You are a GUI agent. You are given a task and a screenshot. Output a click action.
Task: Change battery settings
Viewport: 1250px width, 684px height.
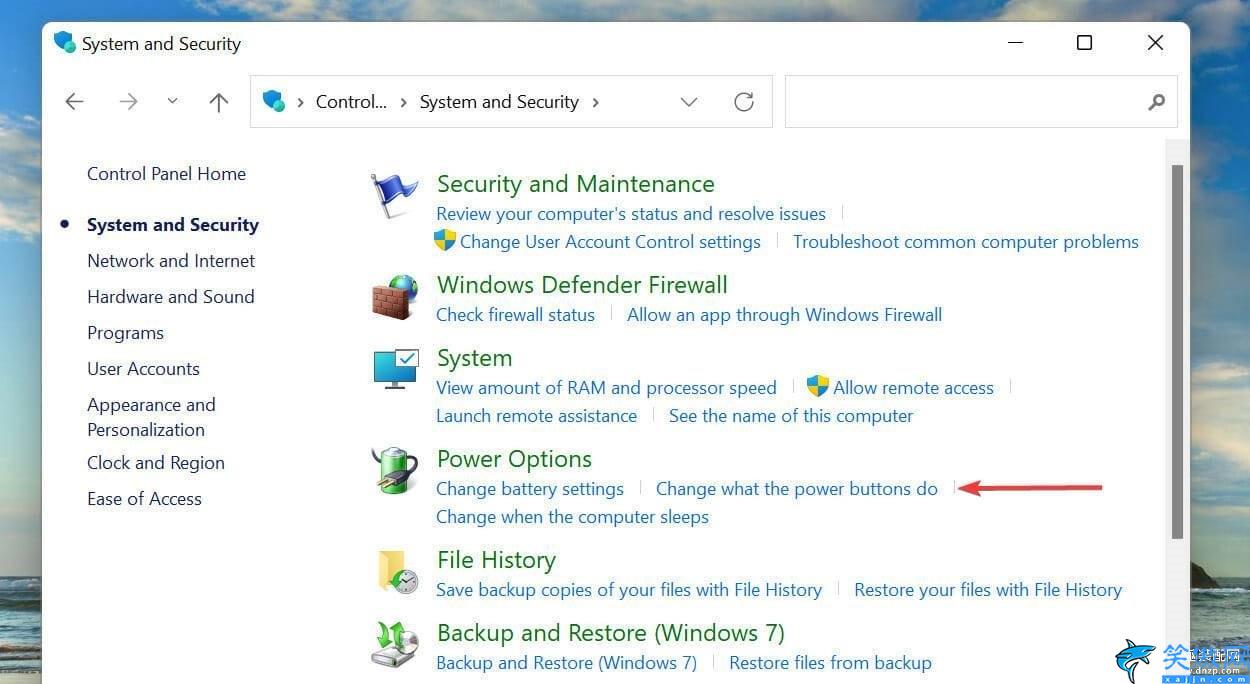click(530, 489)
